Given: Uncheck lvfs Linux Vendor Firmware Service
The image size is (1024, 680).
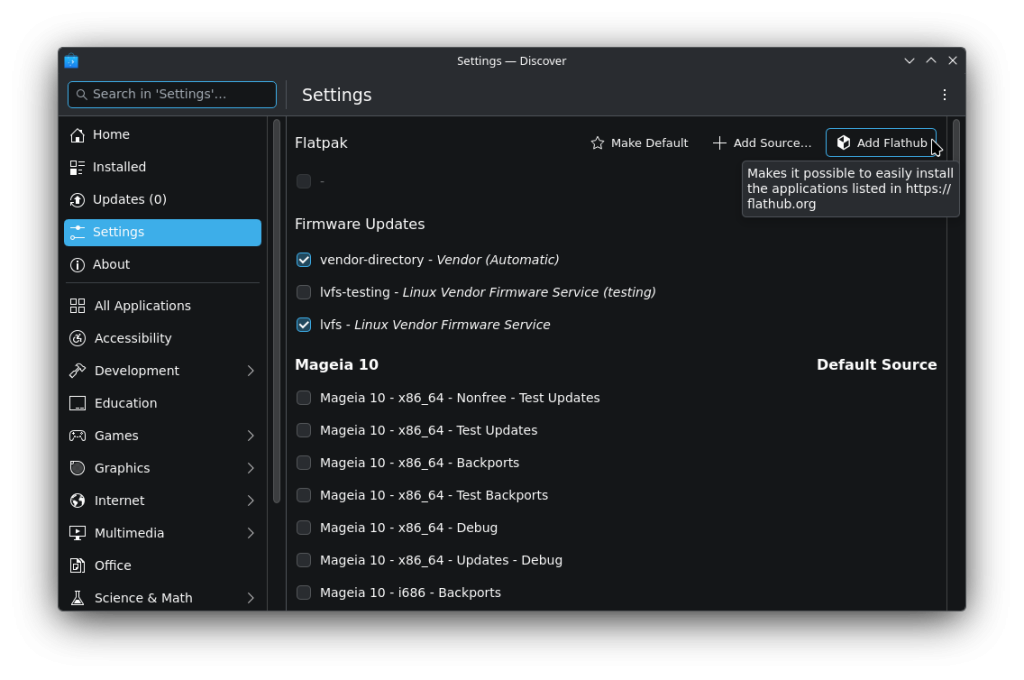Looking at the screenshot, I should (x=304, y=325).
